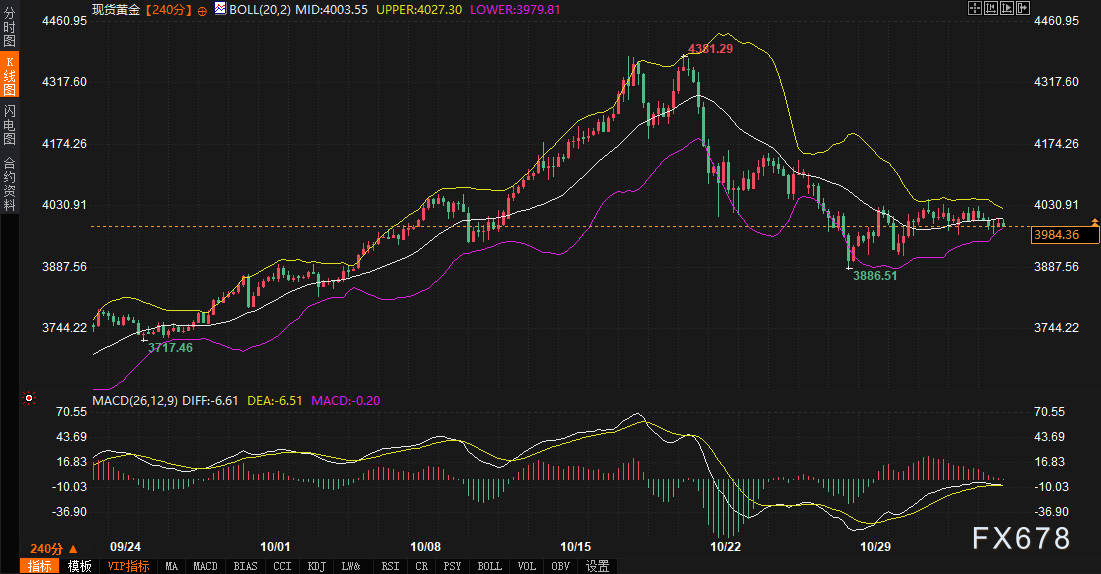Select the CCI indicator button
This screenshot has width=1101, height=574.
(281, 566)
